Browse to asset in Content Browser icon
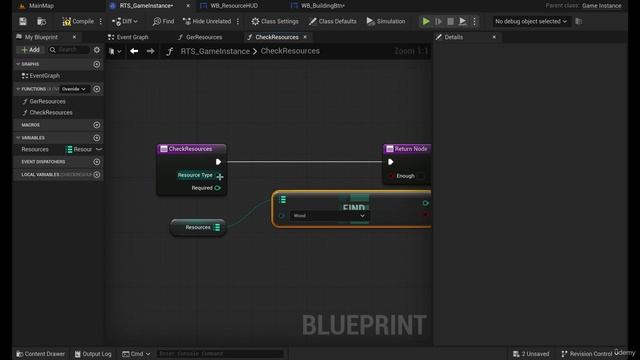This screenshot has height=360, width=640. pyautogui.click(x=41, y=21)
